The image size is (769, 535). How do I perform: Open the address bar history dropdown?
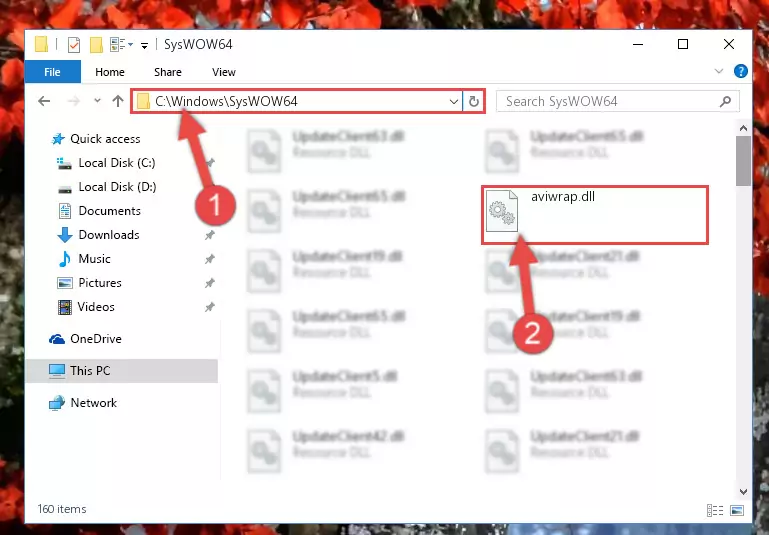(x=454, y=102)
